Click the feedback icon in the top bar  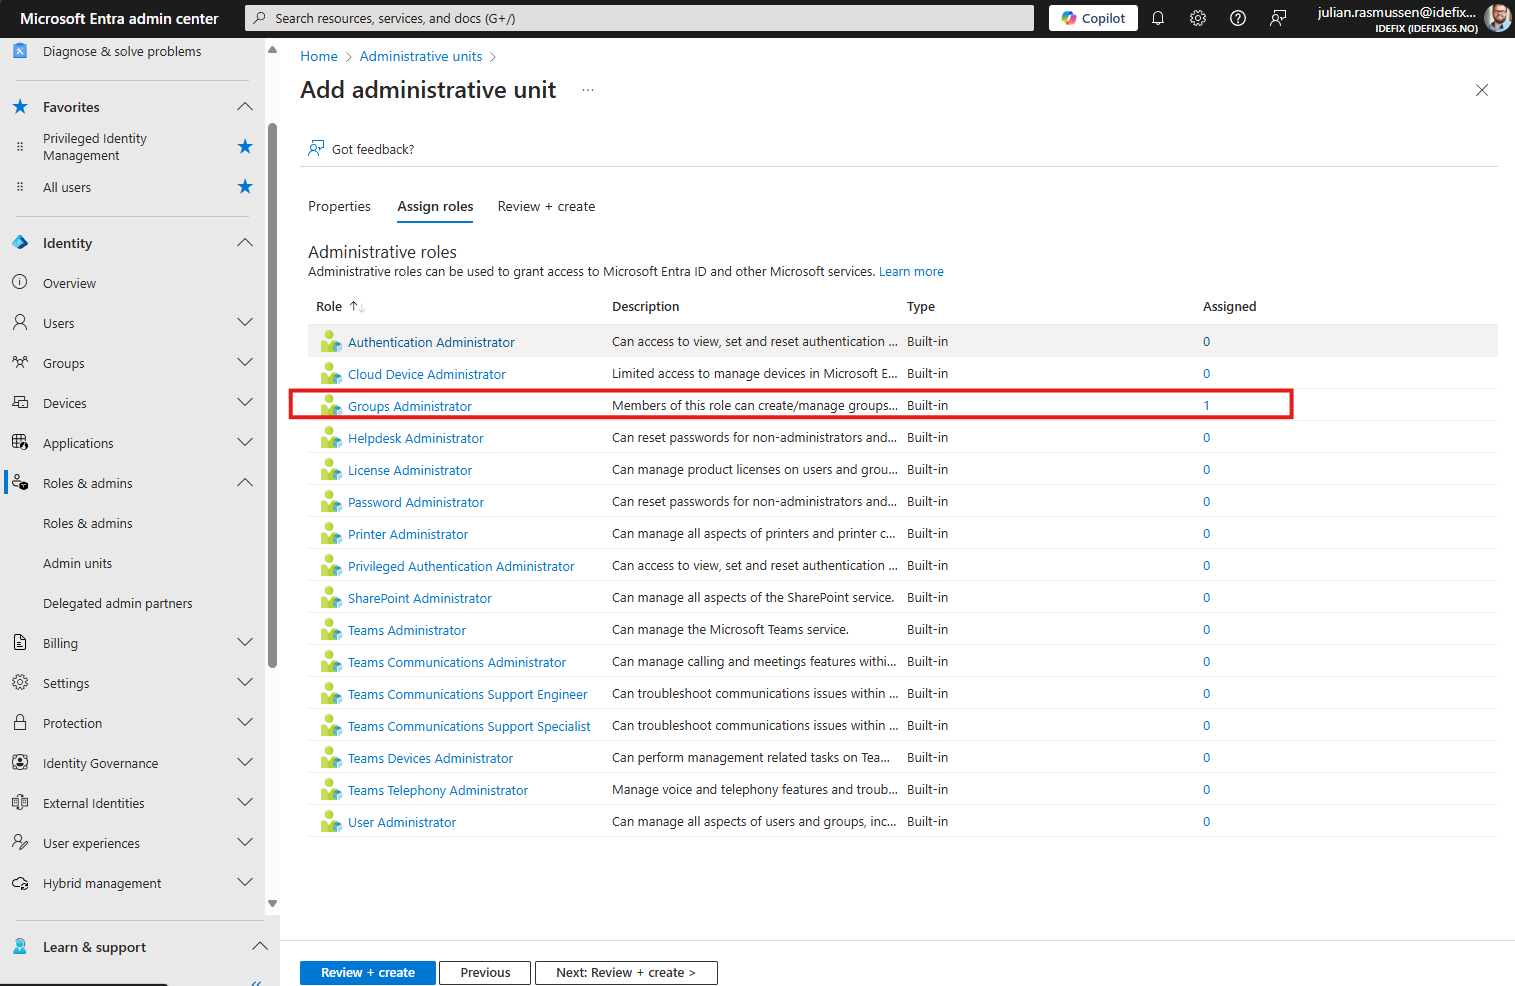tap(1278, 18)
